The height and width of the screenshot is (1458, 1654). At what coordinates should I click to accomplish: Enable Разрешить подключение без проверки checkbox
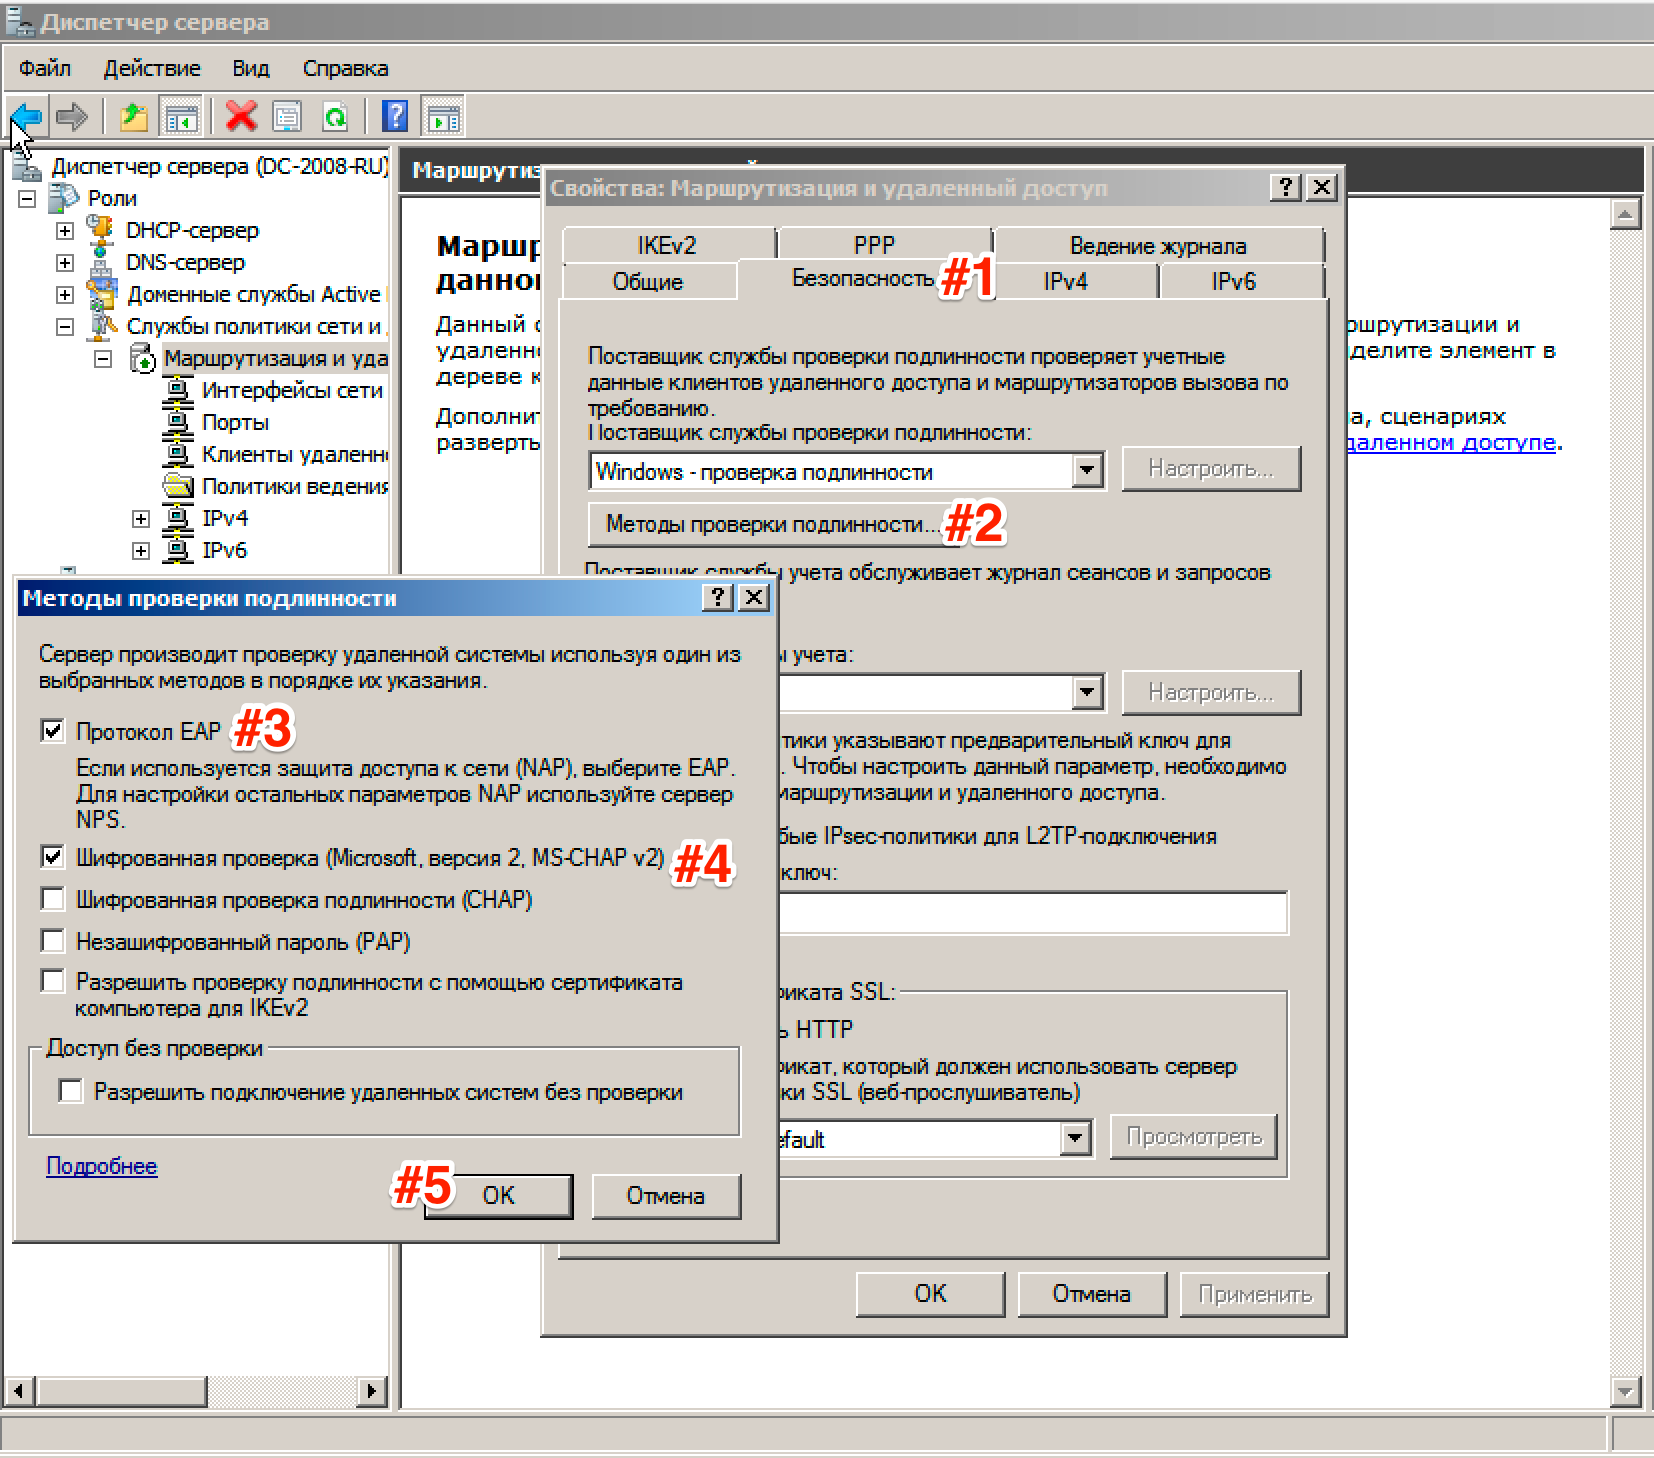(x=71, y=1091)
